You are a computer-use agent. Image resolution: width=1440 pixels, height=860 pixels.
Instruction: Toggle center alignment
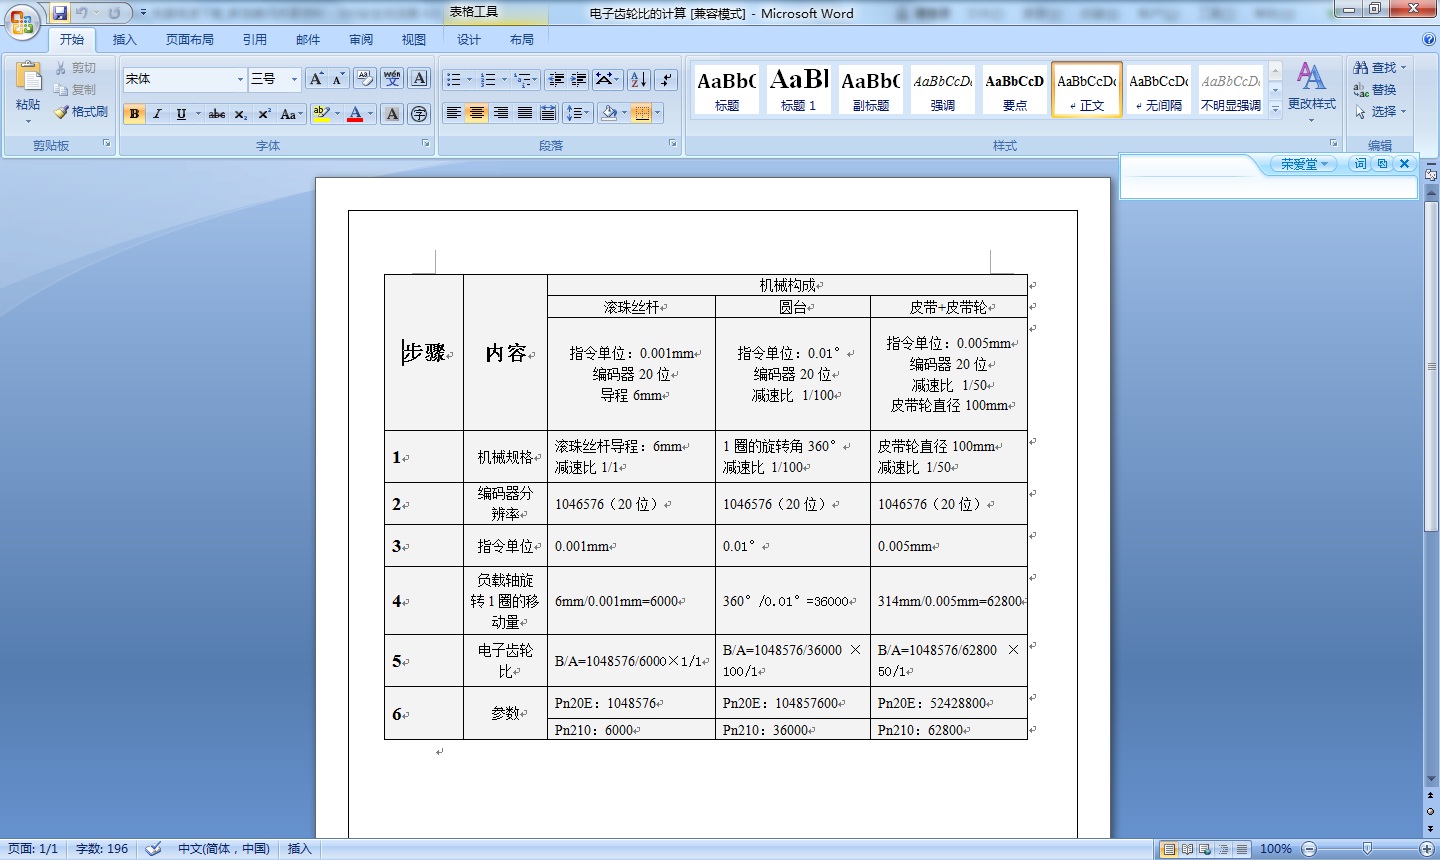tap(477, 113)
